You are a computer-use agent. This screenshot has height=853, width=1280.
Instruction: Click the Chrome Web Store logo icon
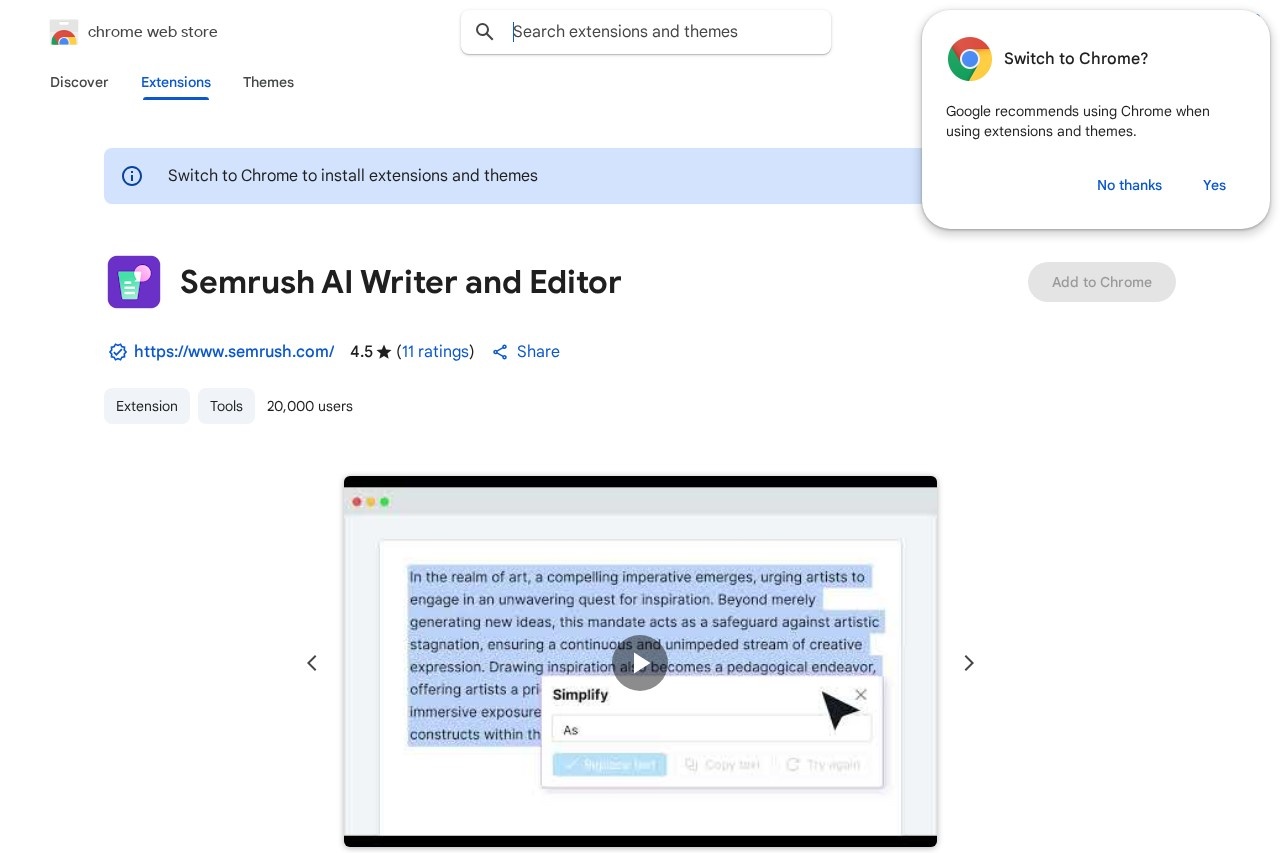pyautogui.click(x=64, y=32)
